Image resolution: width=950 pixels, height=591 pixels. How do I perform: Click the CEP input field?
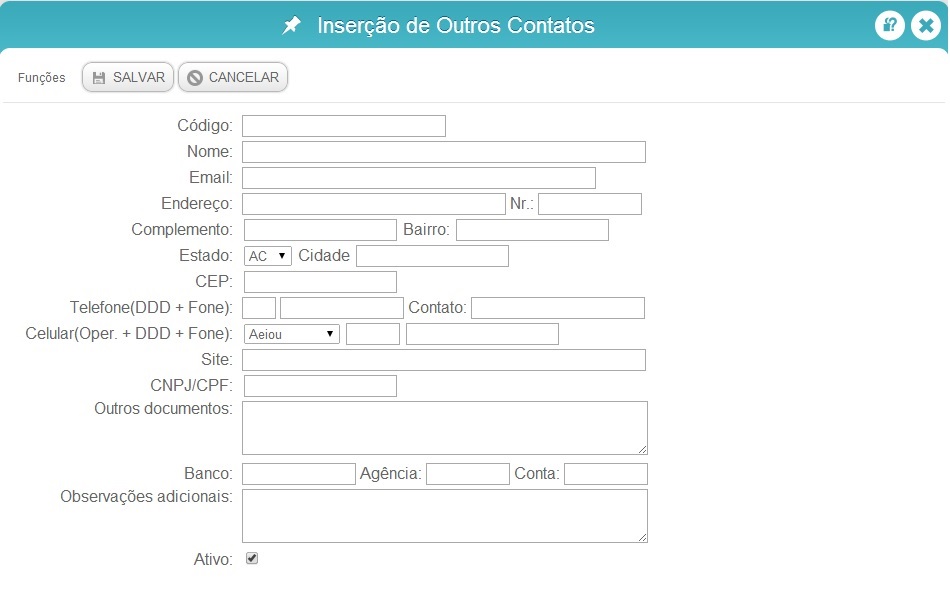point(321,282)
